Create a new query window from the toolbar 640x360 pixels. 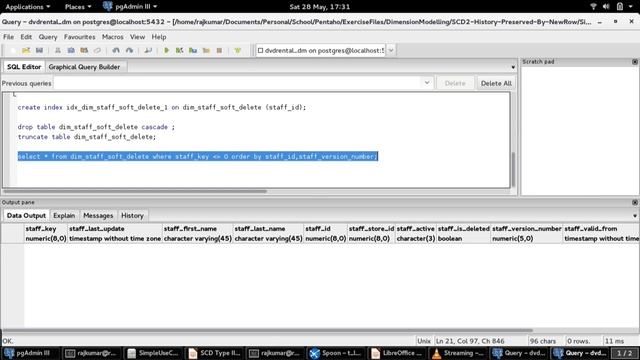click(13, 51)
